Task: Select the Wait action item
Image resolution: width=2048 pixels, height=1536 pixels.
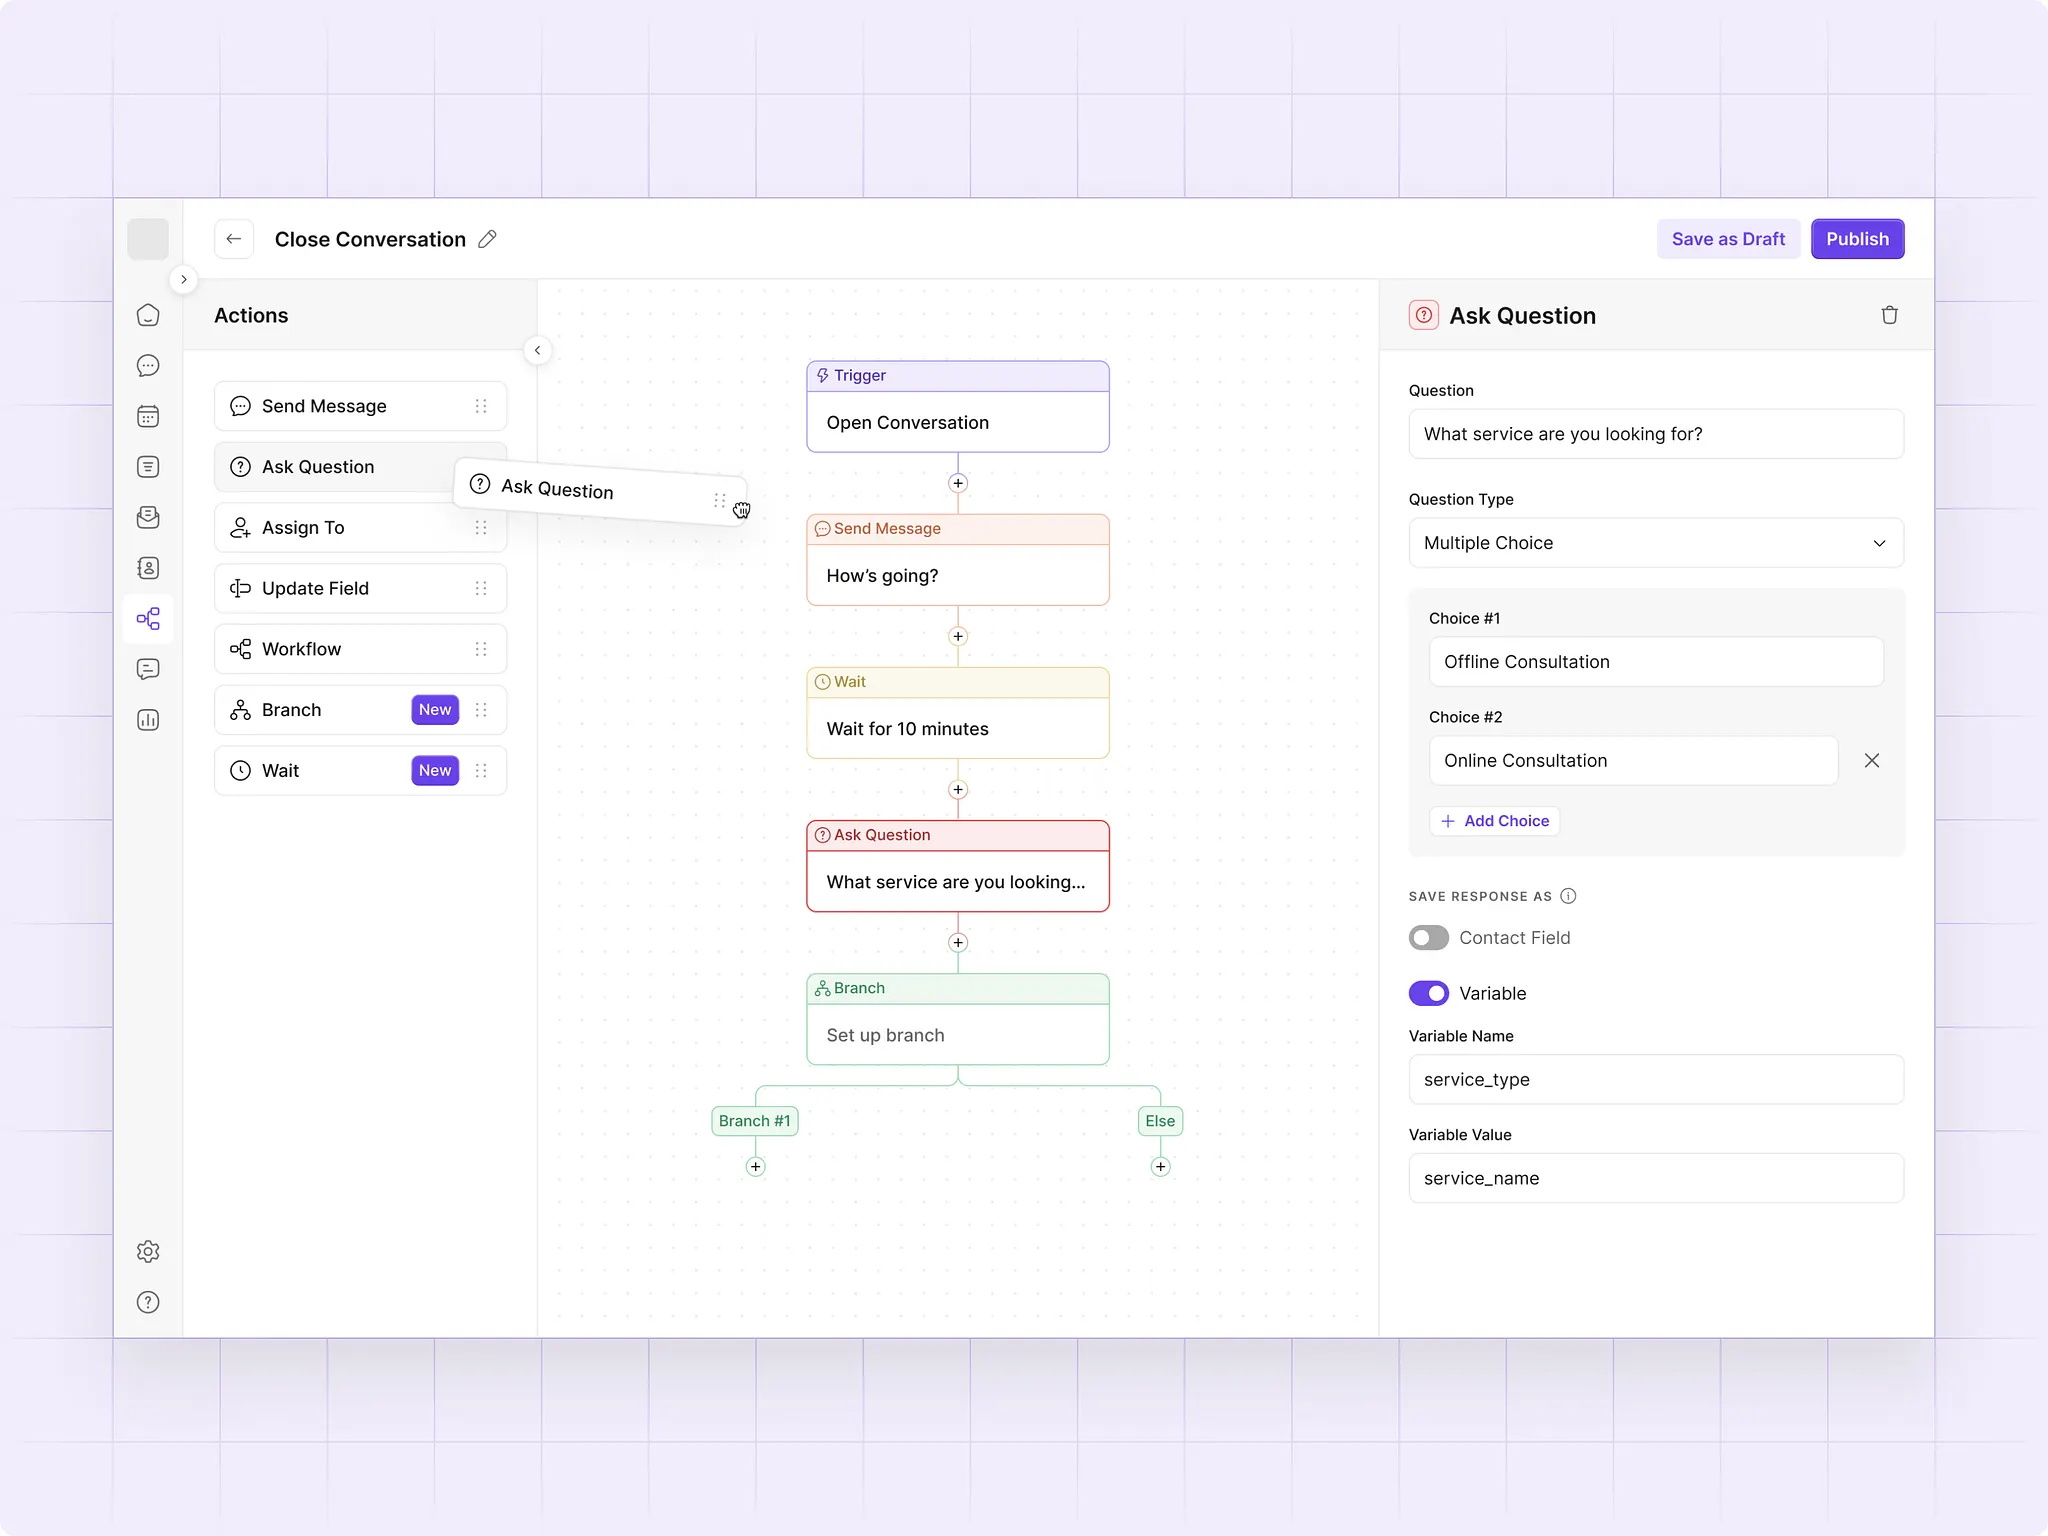Action: 360,771
